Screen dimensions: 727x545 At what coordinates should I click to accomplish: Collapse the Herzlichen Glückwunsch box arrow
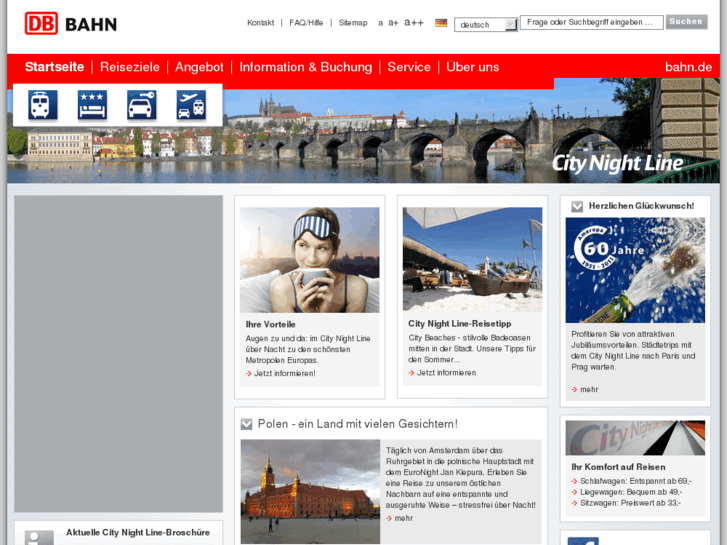click(577, 206)
